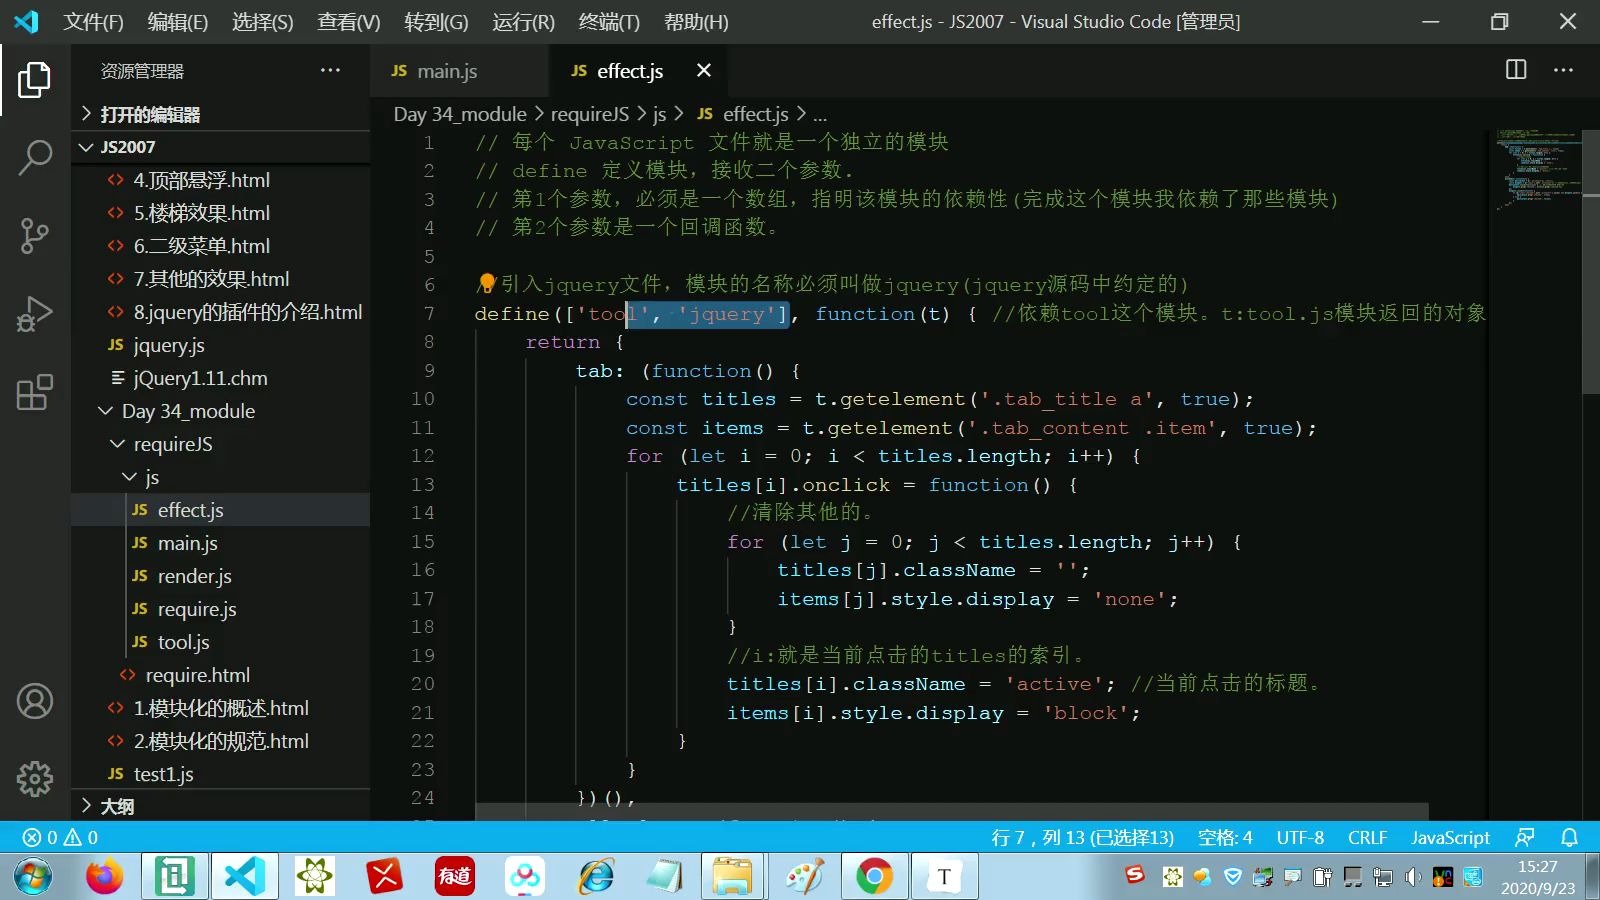Click the cursor position 行 7, 列 13 status
This screenshot has width=1600, height=900.
click(1083, 837)
